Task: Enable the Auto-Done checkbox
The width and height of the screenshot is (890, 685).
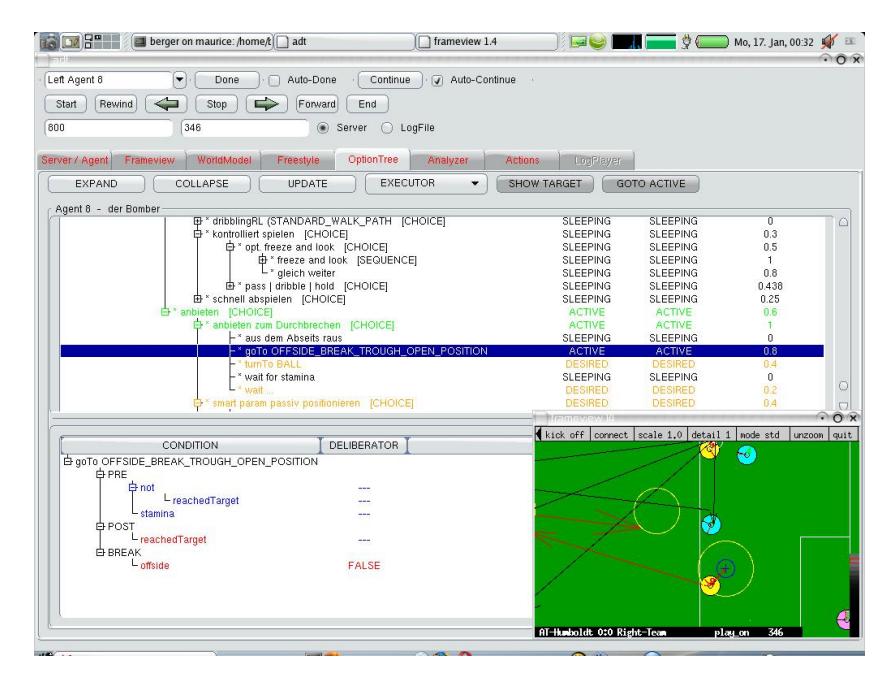Action: click(274, 81)
